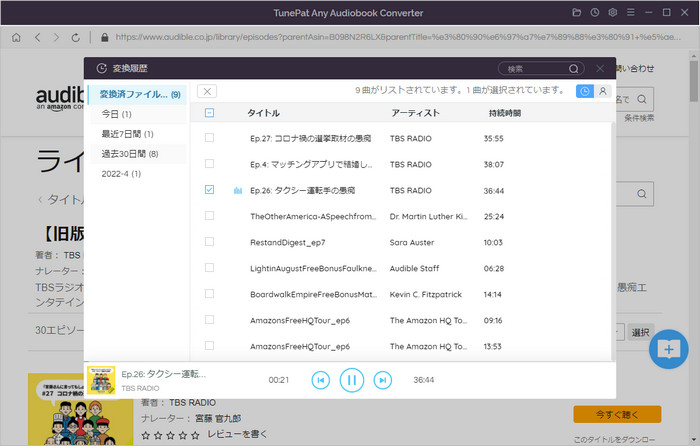Screen dimensions: 700x446
Task: Click the player album art thumbnail
Action: point(101,380)
